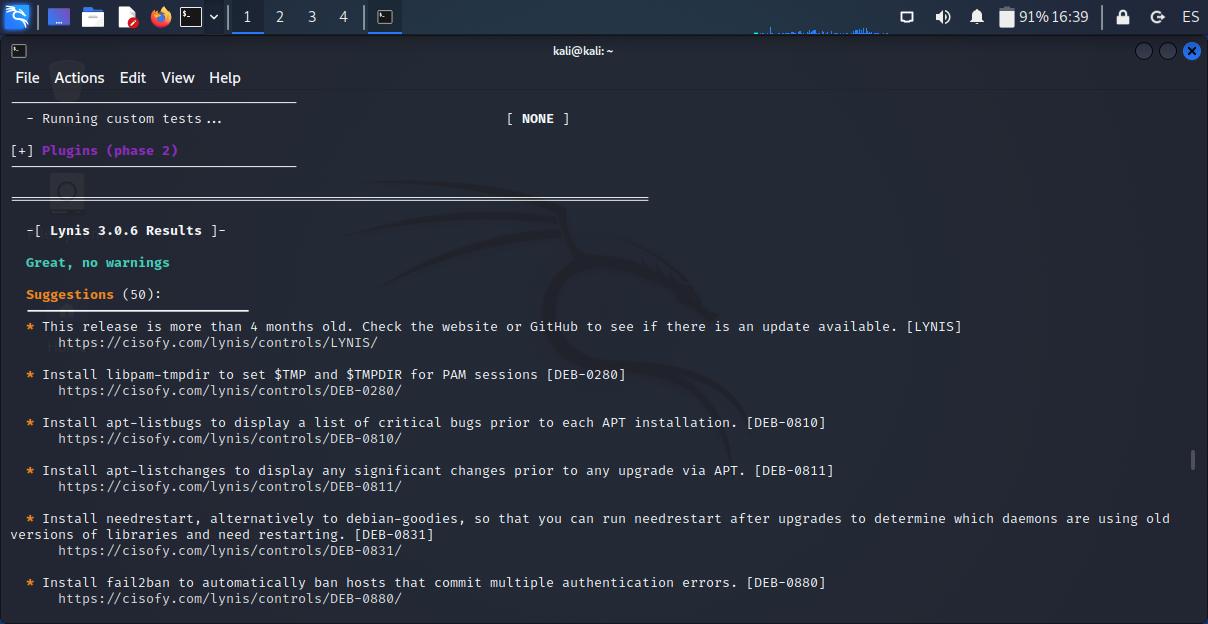This screenshot has height=624, width=1208.
Task: Click the 'Install libpam-tmpdir' suggestion line
Action: [x=326, y=375]
